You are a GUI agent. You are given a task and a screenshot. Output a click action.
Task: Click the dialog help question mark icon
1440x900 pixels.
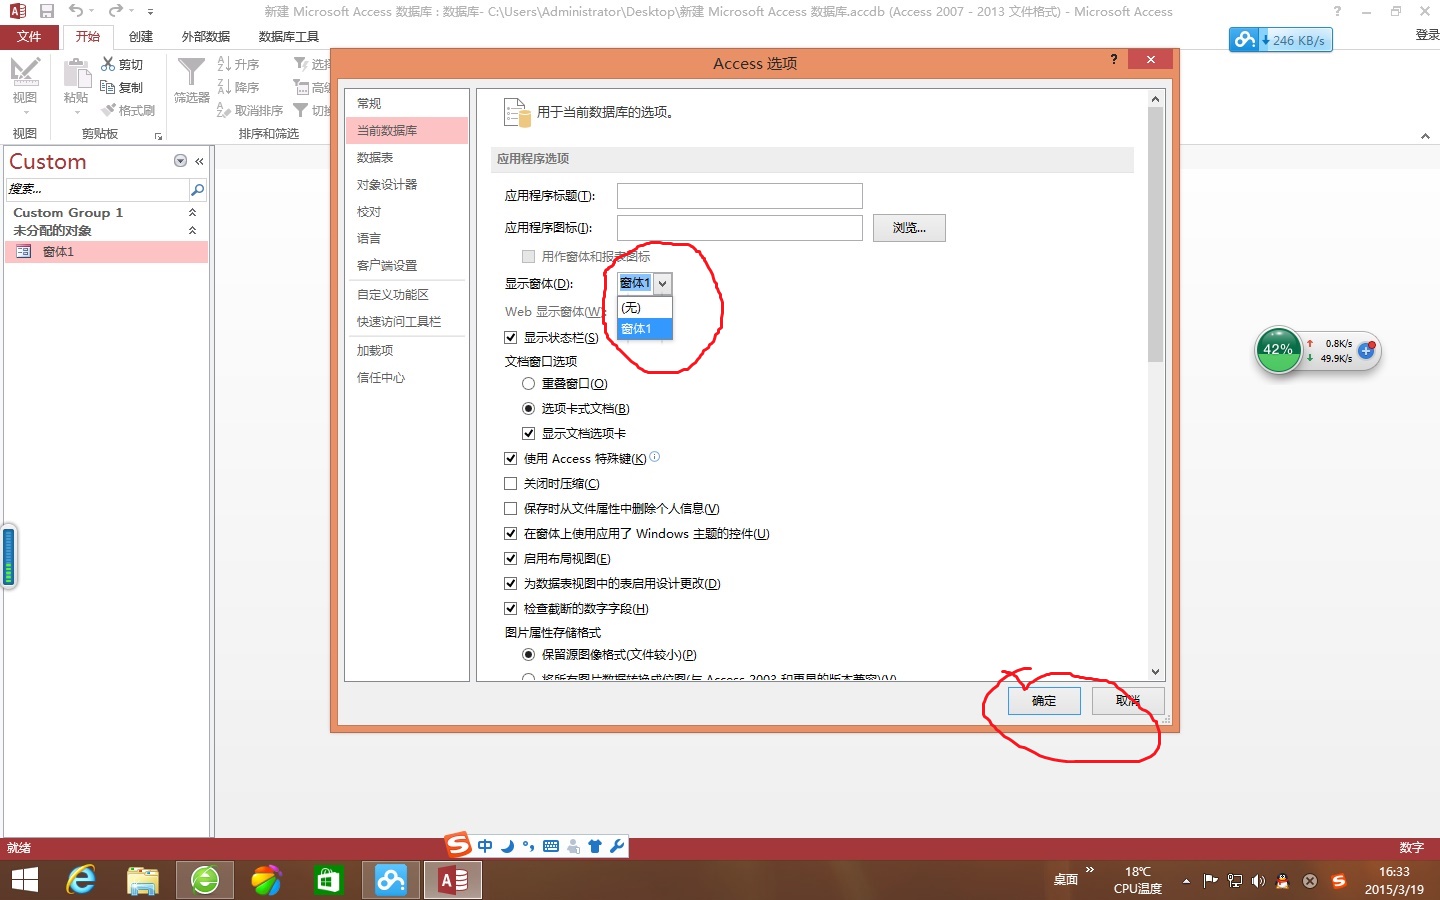click(x=1114, y=60)
